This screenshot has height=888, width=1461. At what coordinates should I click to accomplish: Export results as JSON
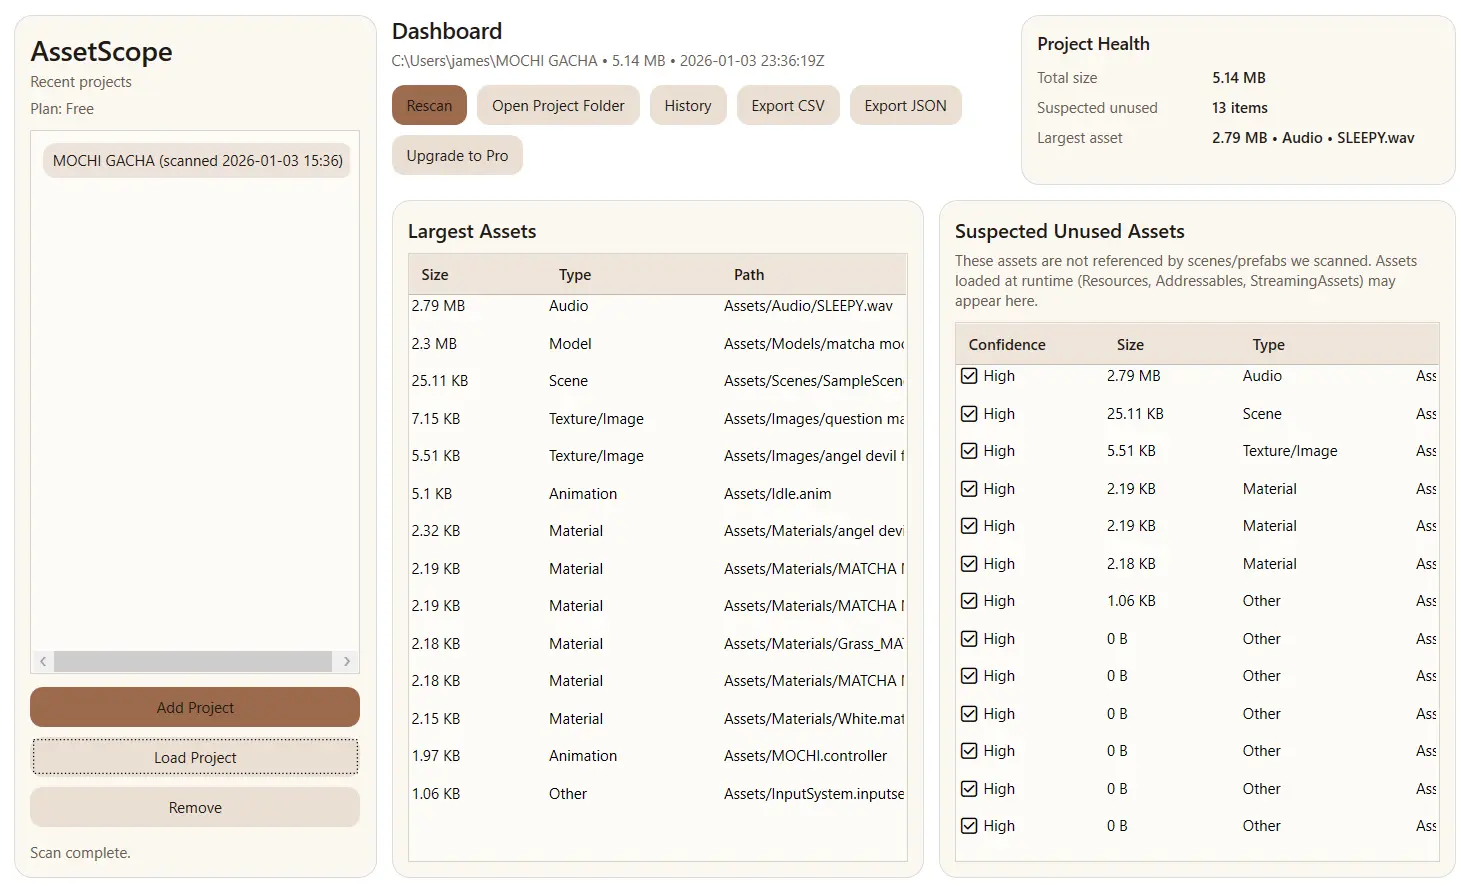pos(905,106)
